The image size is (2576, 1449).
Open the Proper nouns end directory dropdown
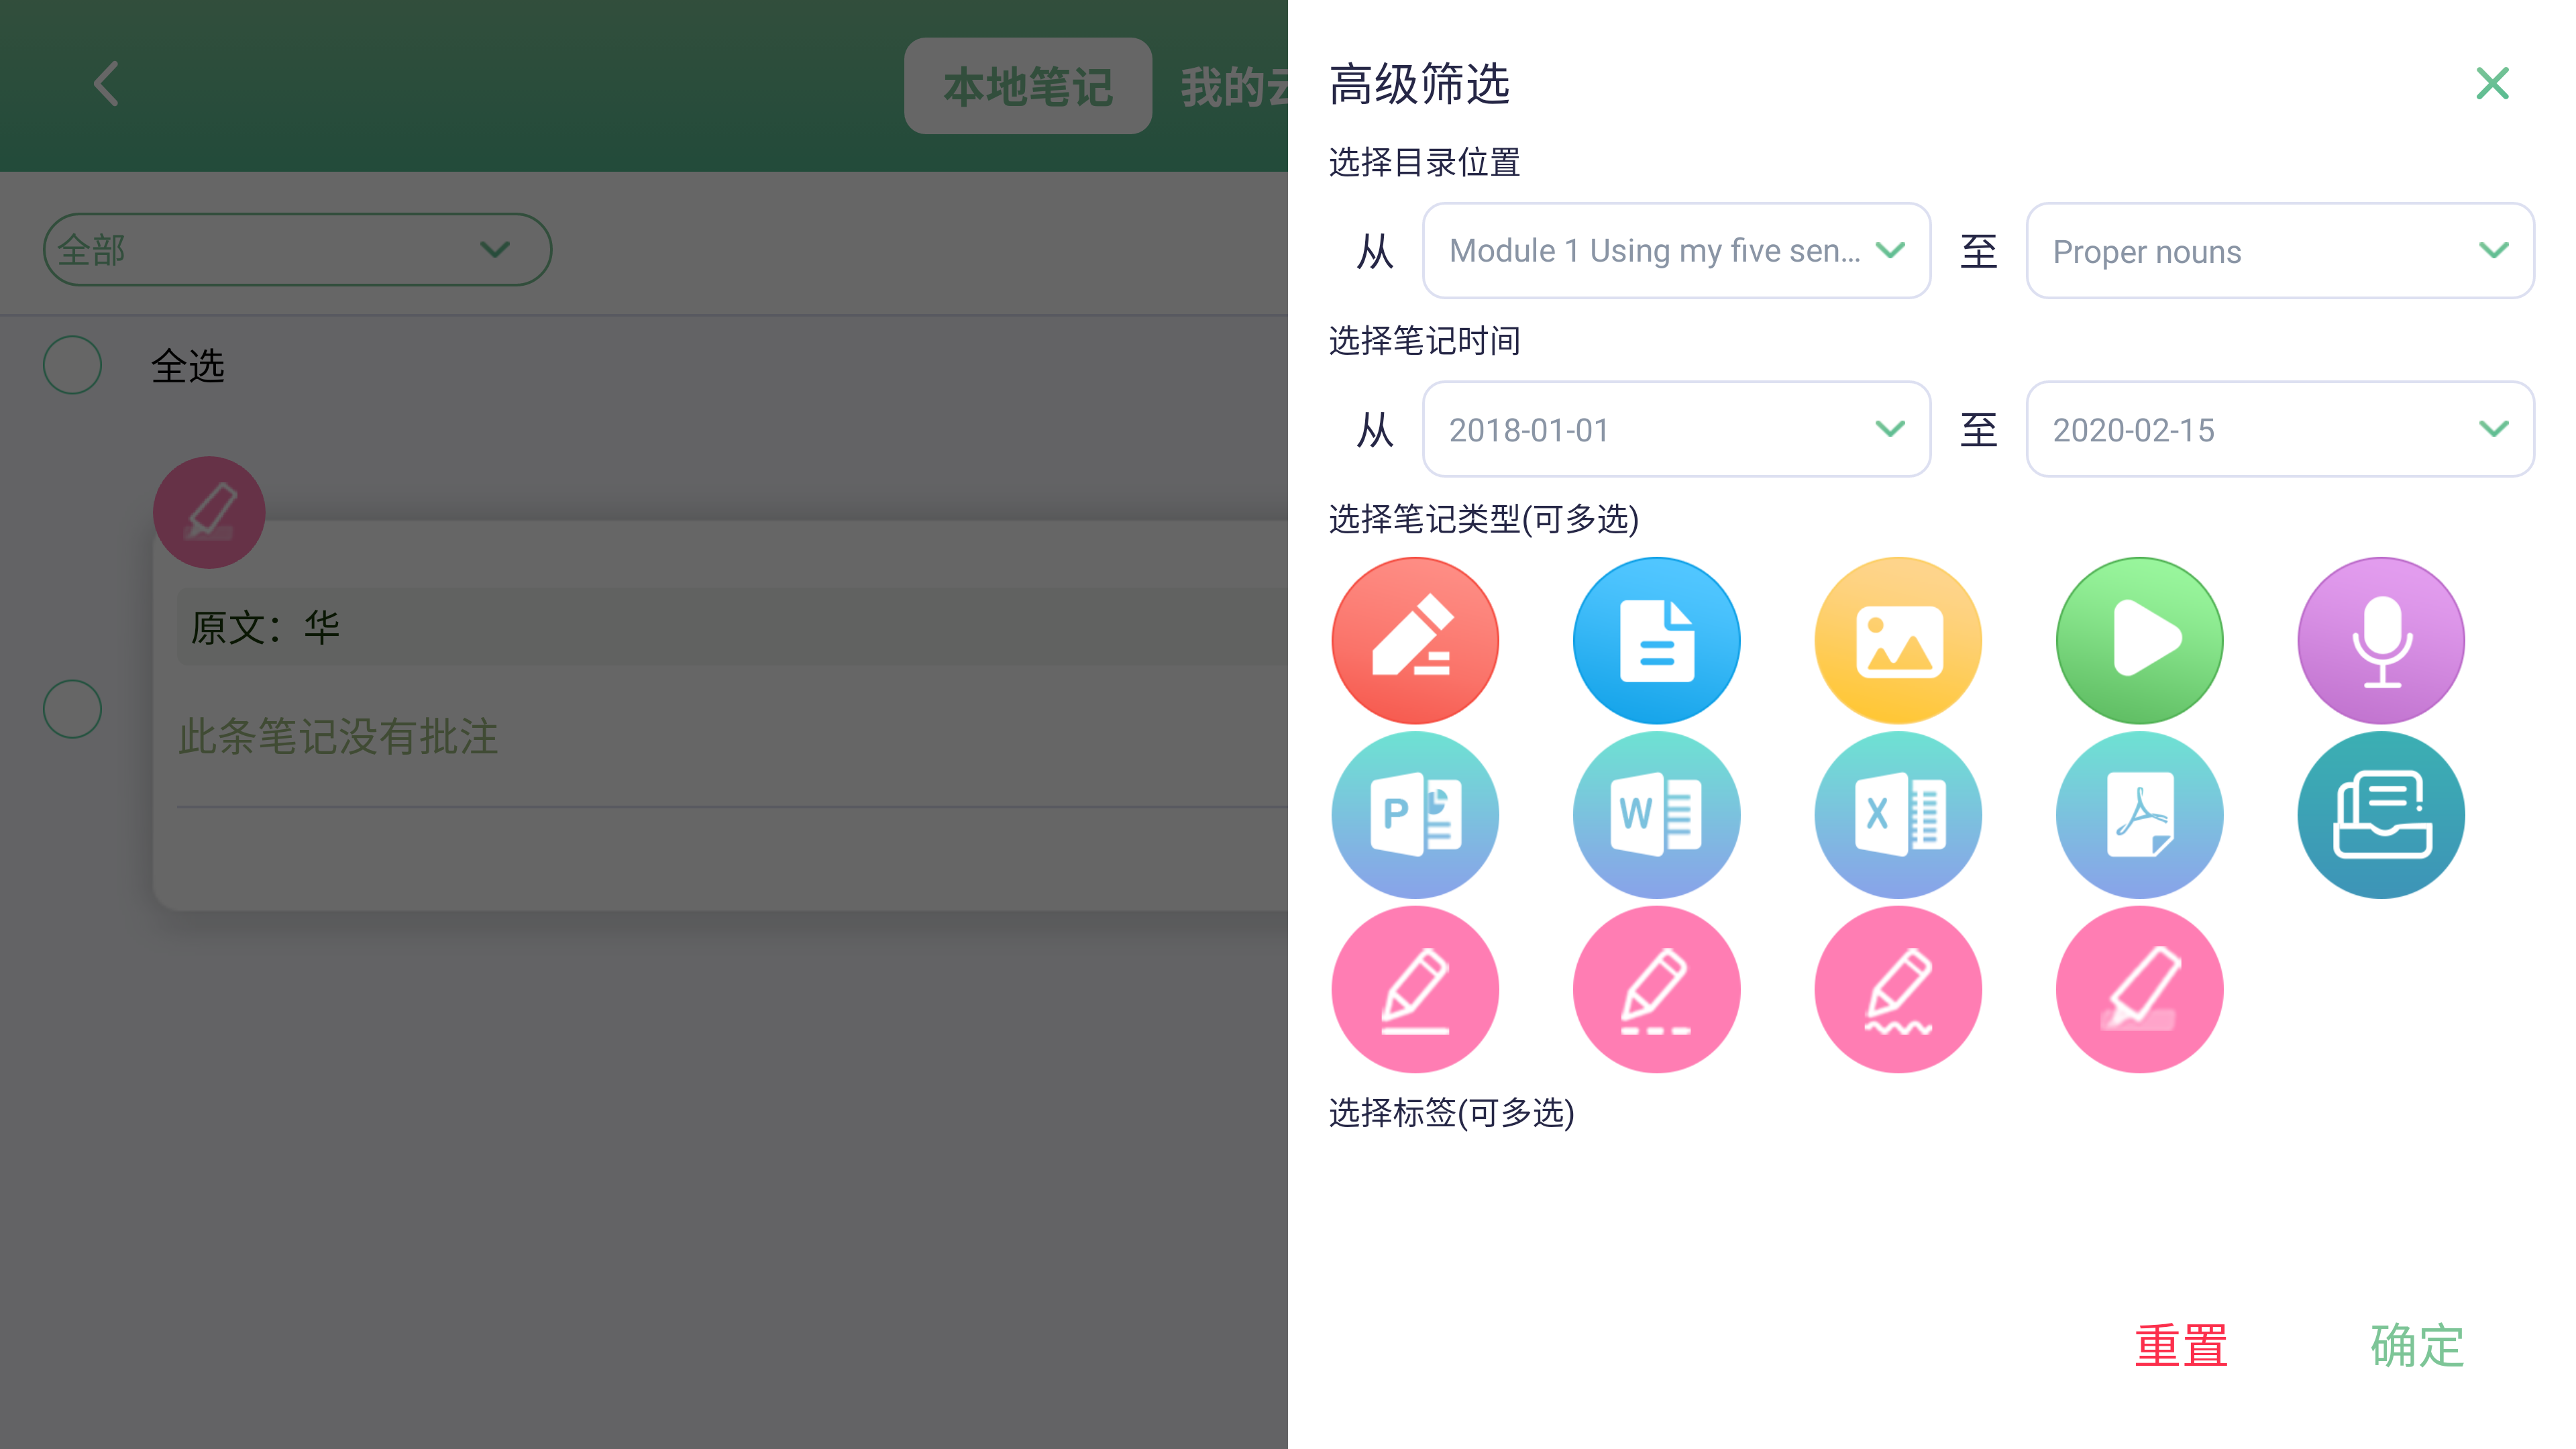coord(2279,250)
